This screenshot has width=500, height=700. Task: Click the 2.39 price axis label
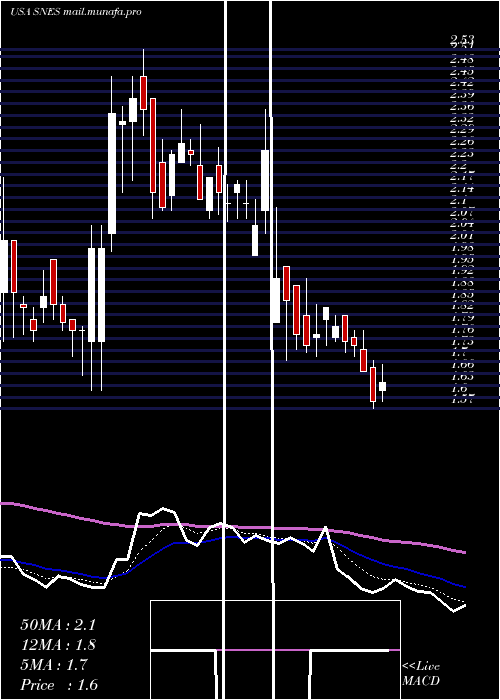pos(462,95)
